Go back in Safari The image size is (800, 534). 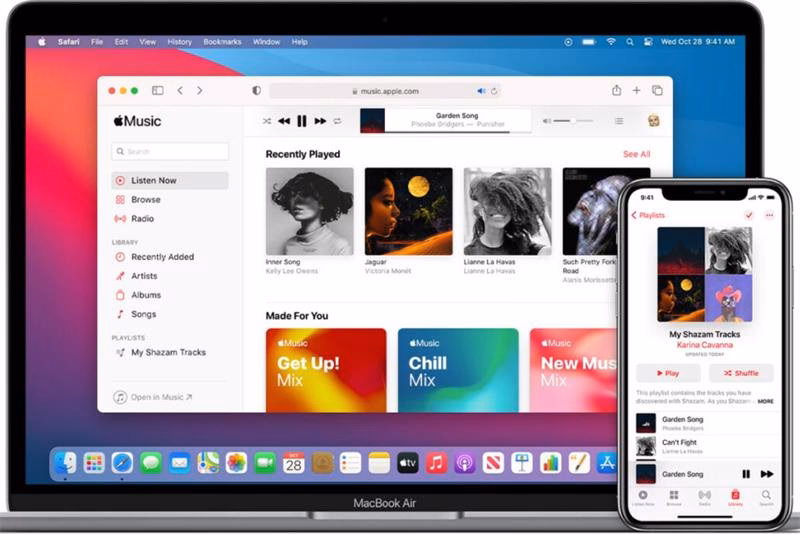click(x=180, y=90)
